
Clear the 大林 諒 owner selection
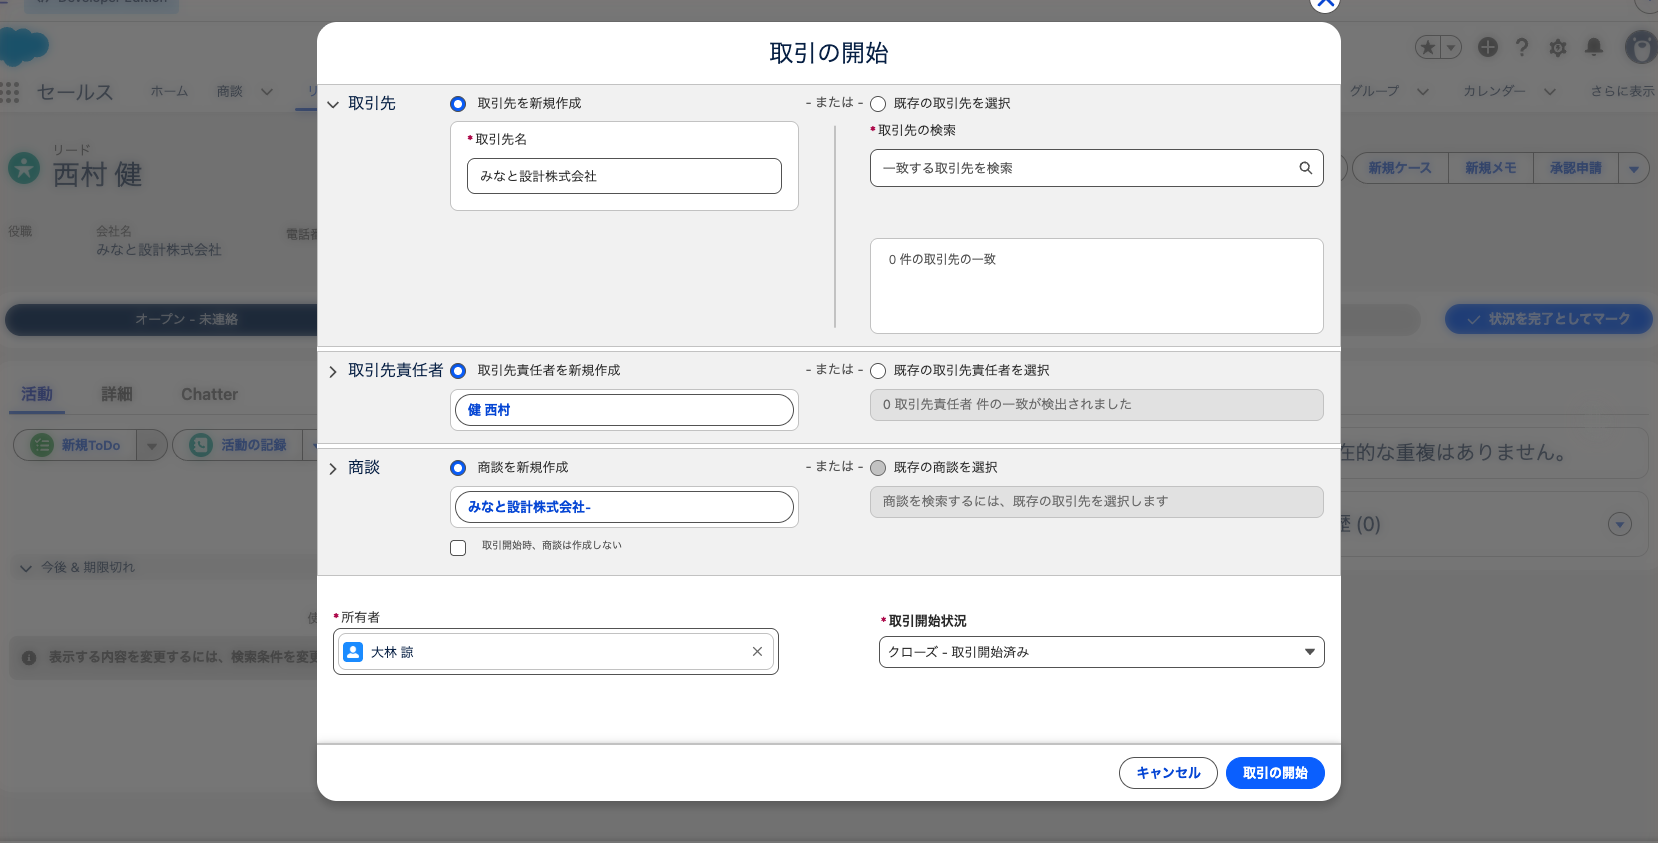757,652
